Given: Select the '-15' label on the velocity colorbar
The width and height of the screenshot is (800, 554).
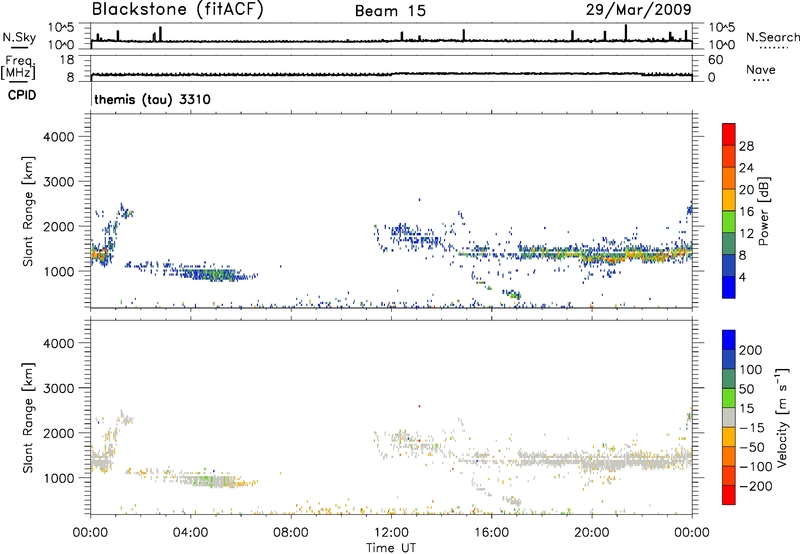Looking at the screenshot, I should click(752, 427).
